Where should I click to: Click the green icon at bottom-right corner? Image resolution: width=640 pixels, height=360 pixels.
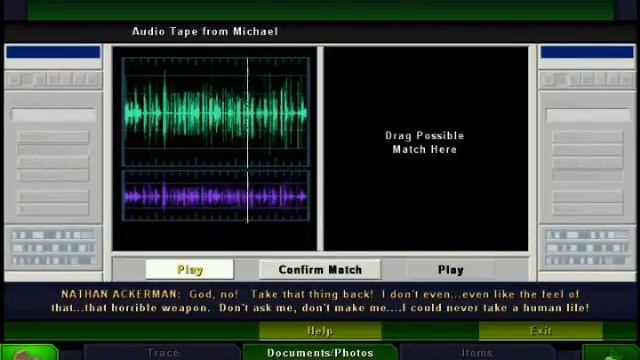click(611, 352)
